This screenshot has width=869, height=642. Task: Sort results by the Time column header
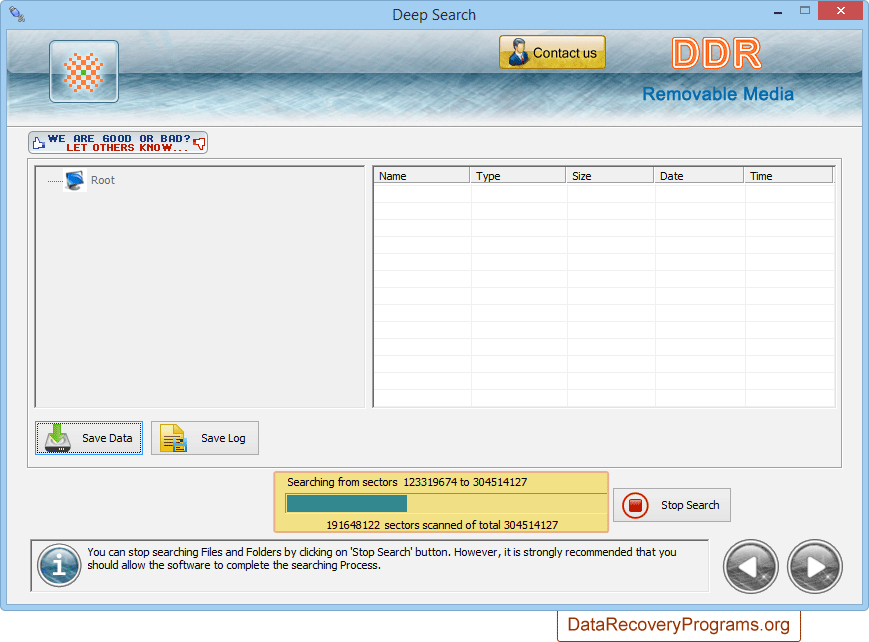(x=788, y=176)
